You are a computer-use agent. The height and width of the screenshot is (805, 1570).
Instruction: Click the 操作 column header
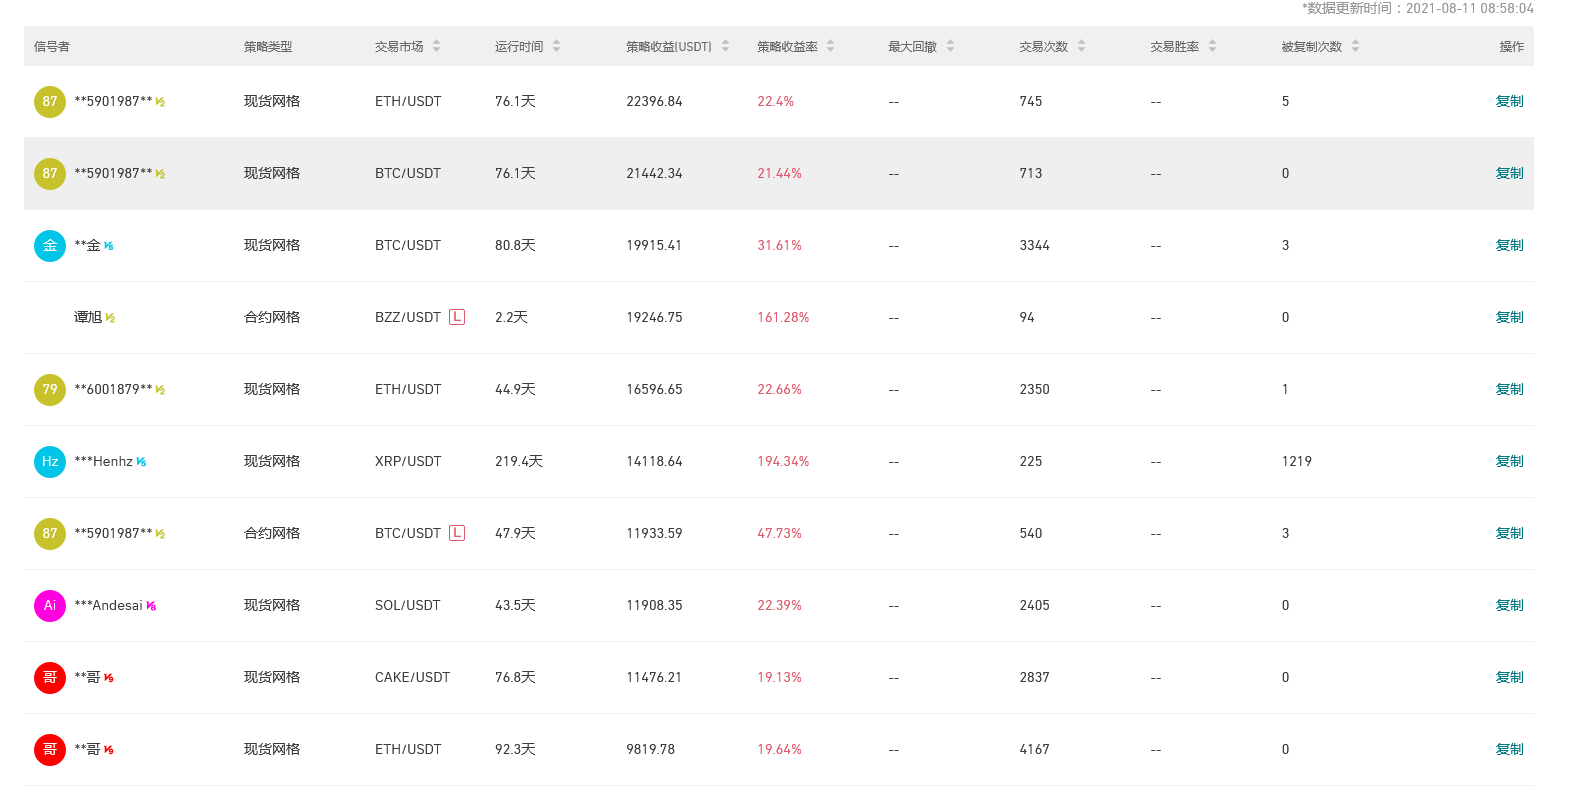tap(1512, 47)
